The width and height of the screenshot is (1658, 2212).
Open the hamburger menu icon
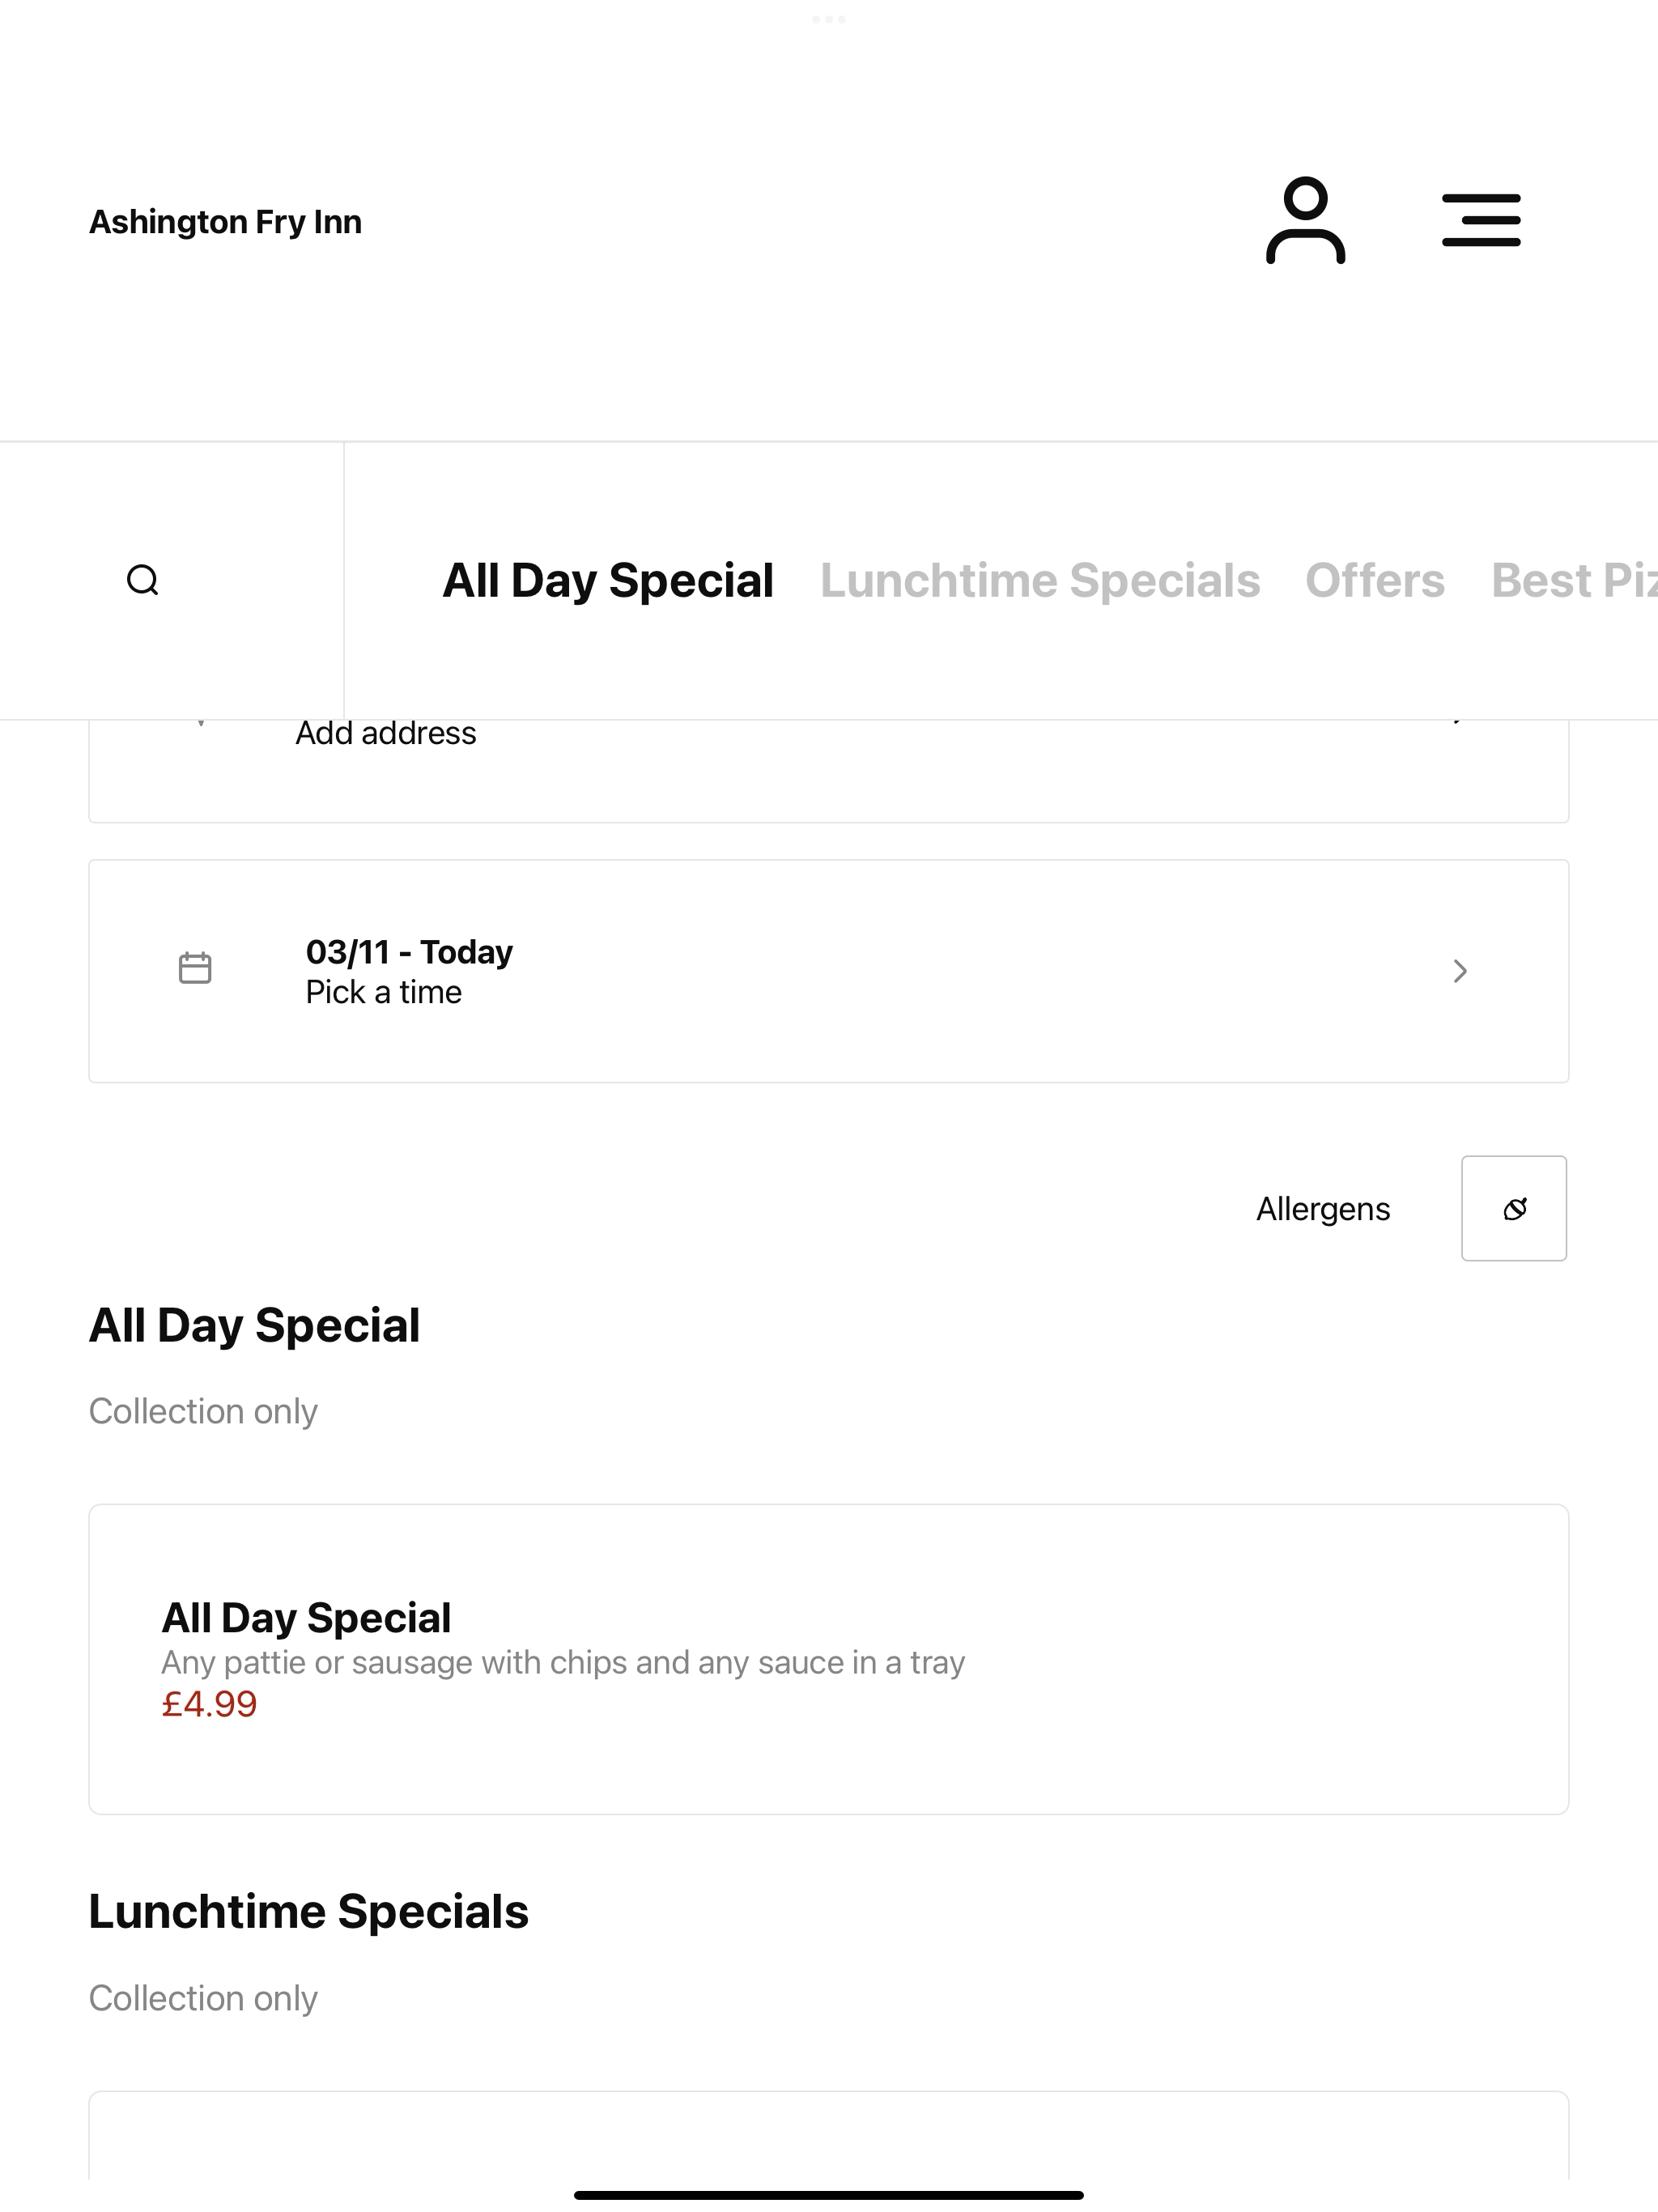click(1481, 221)
